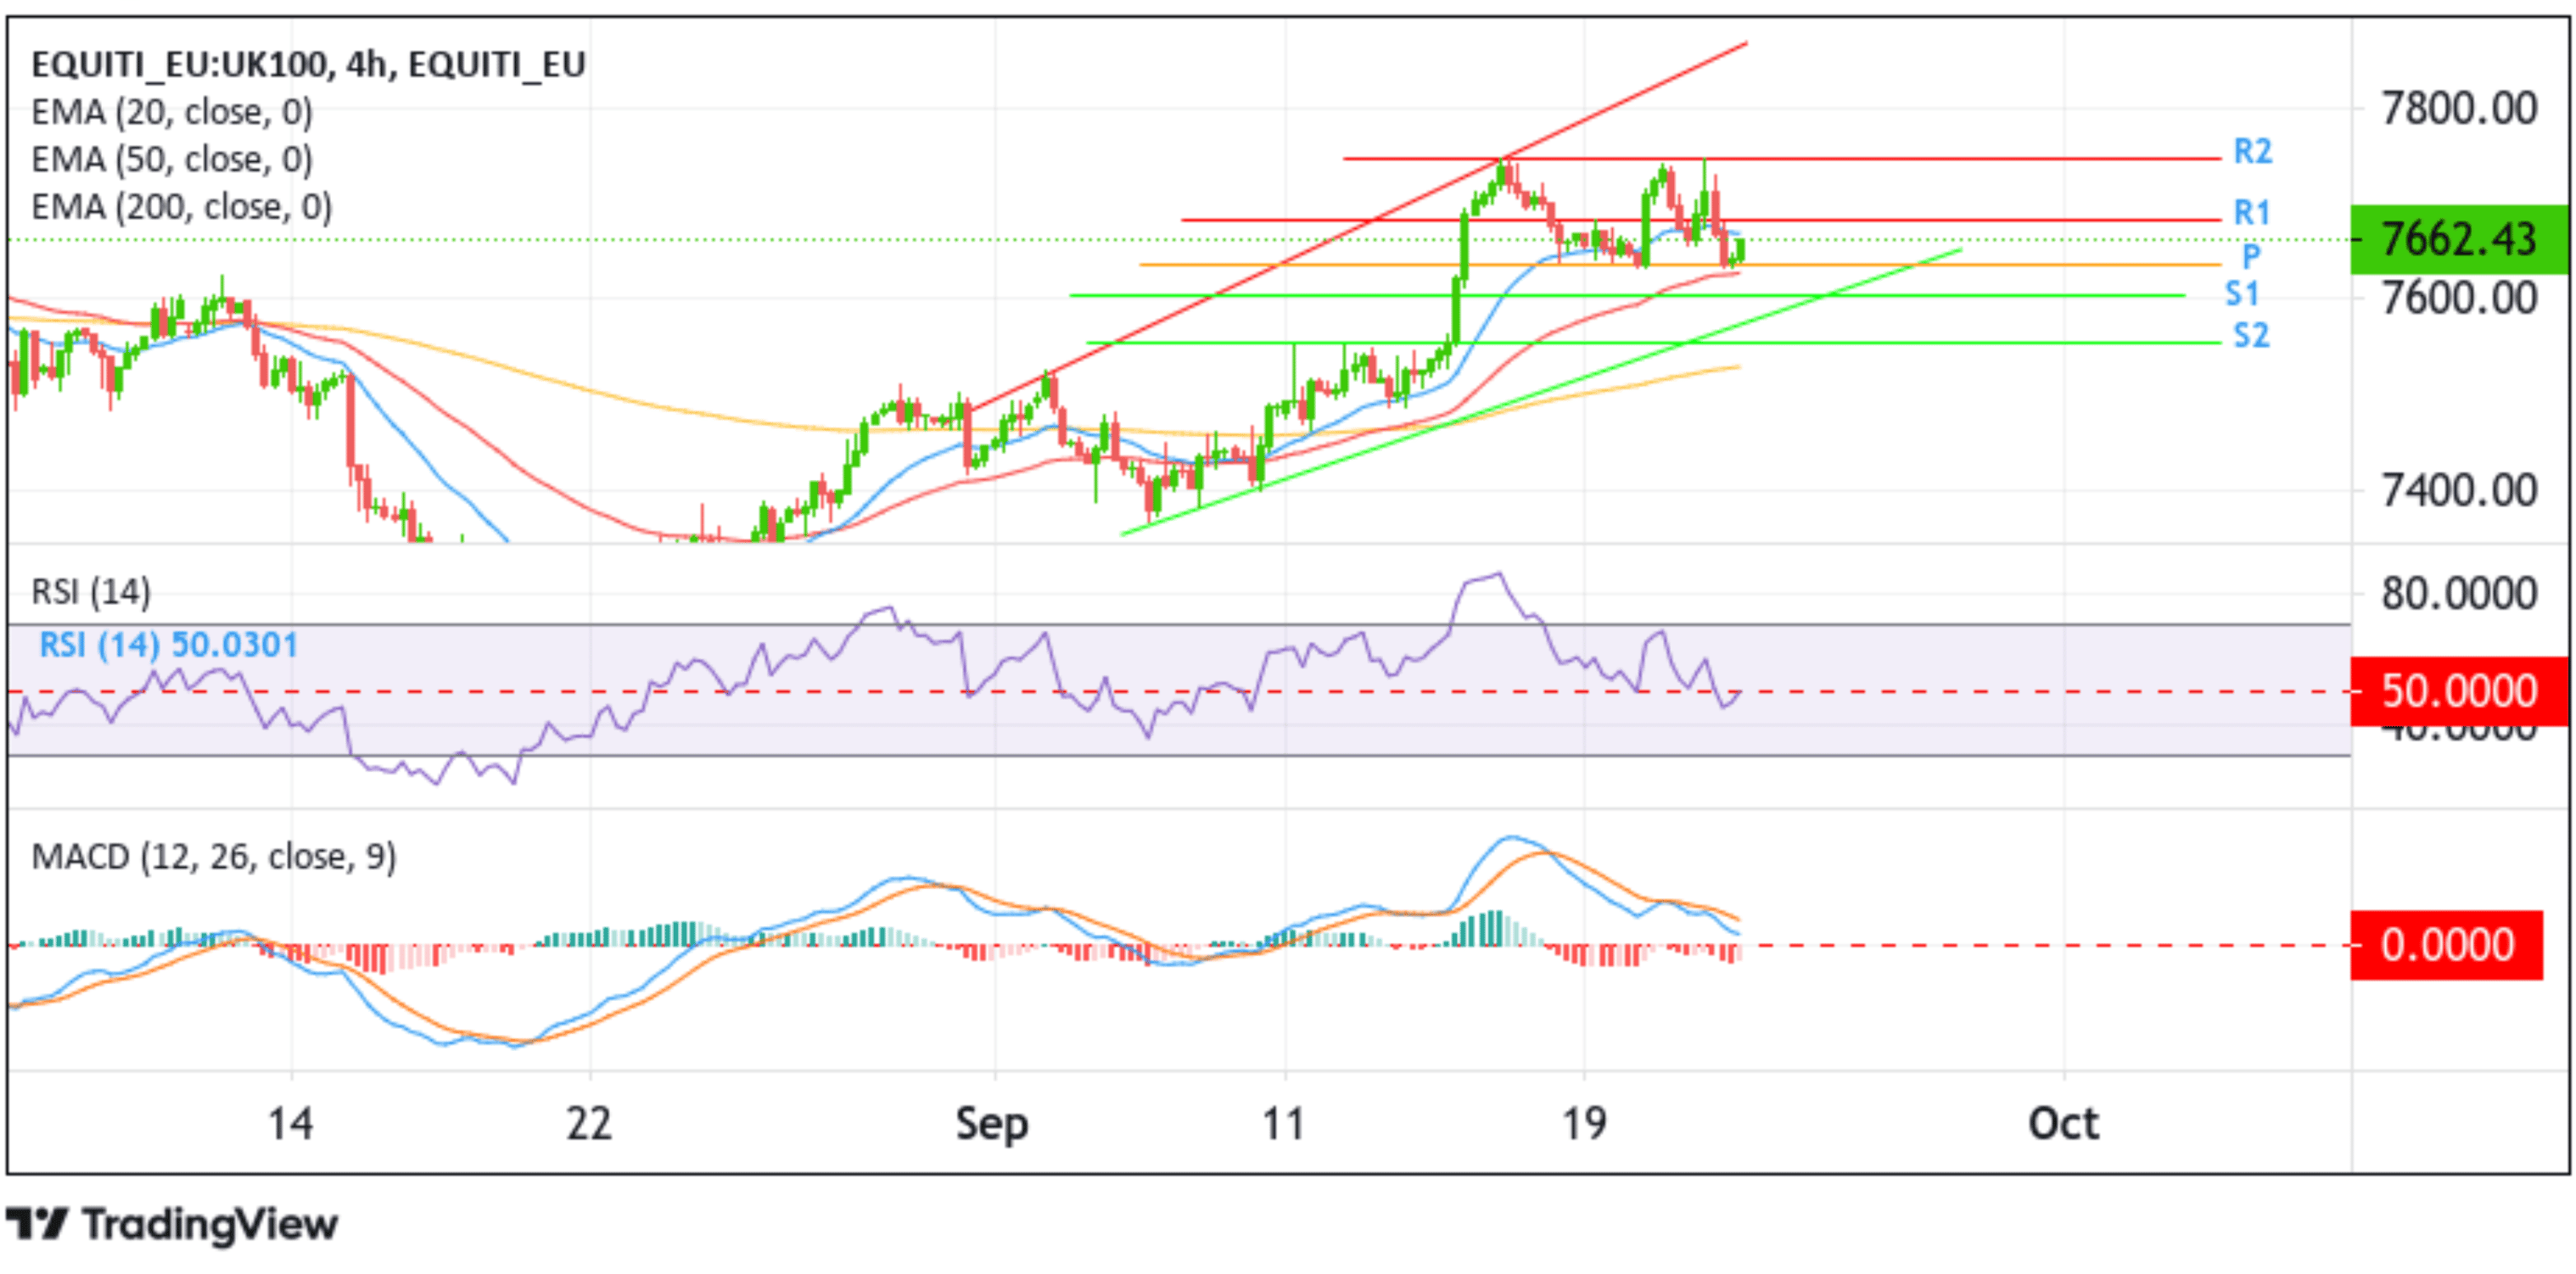Click the red 50.0000 RSI level tag

(x=2459, y=691)
